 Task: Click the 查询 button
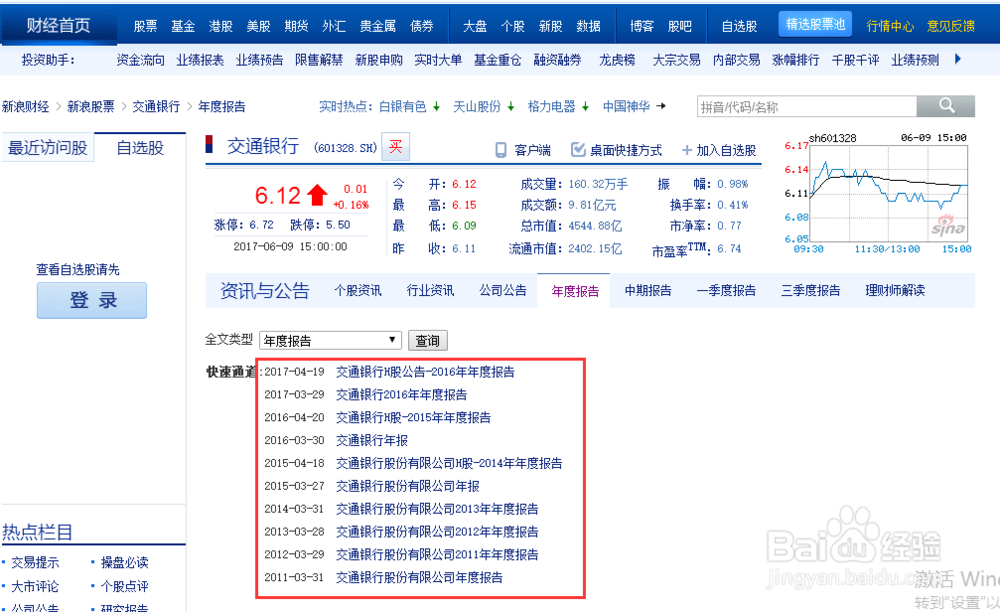[427, 340]
